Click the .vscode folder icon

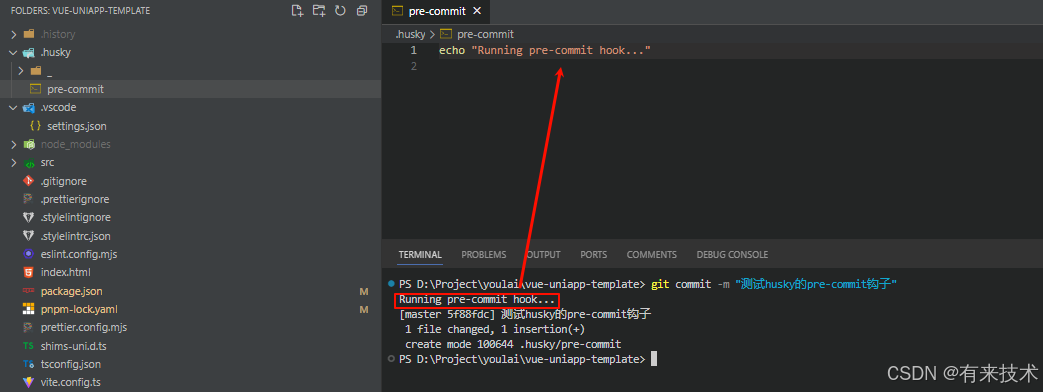click(x=29, y=107)
